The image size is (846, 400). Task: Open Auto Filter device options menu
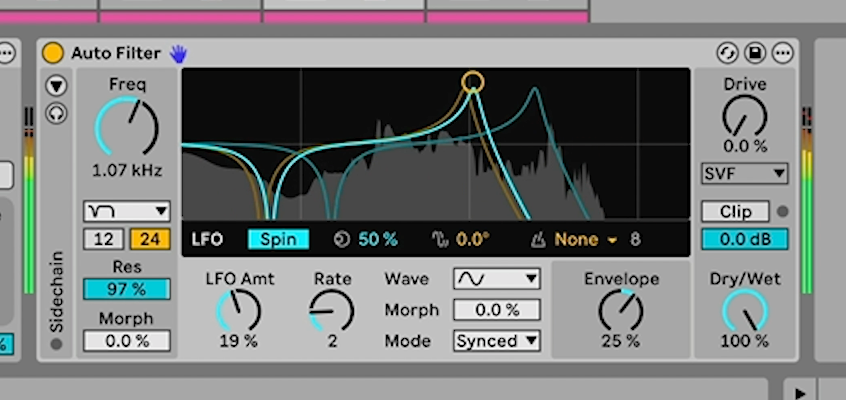click(783, 53)
